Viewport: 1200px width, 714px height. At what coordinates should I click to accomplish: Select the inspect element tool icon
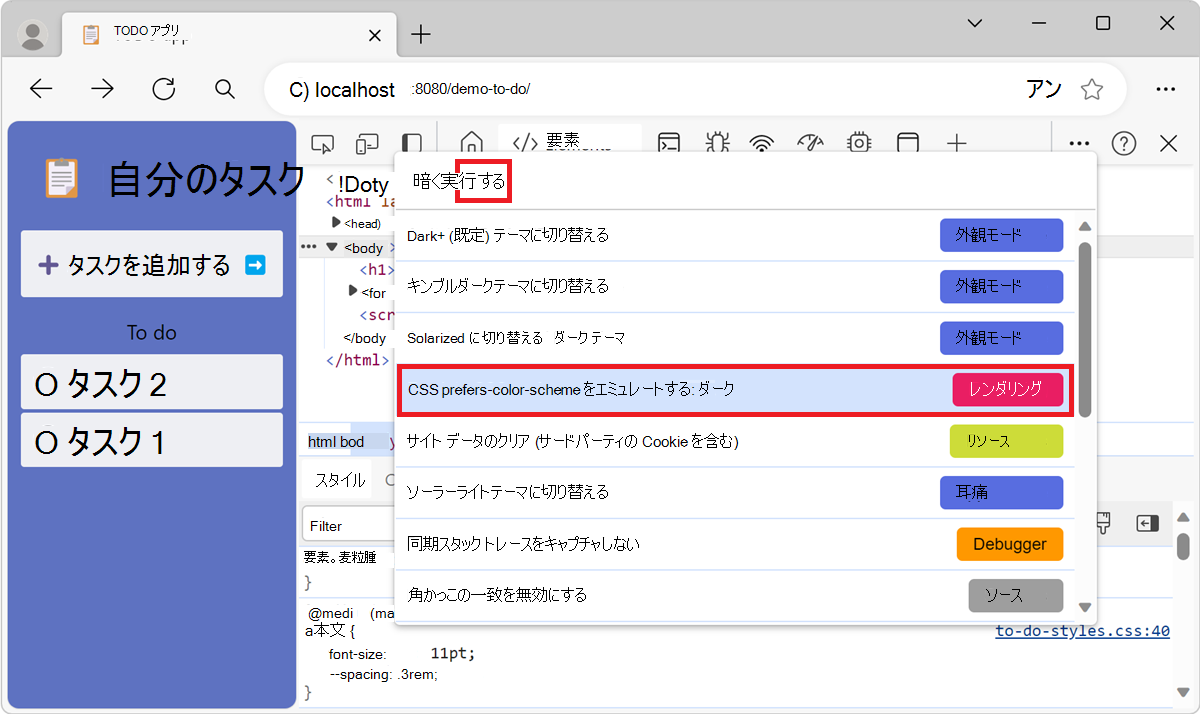tap(322, 143)
